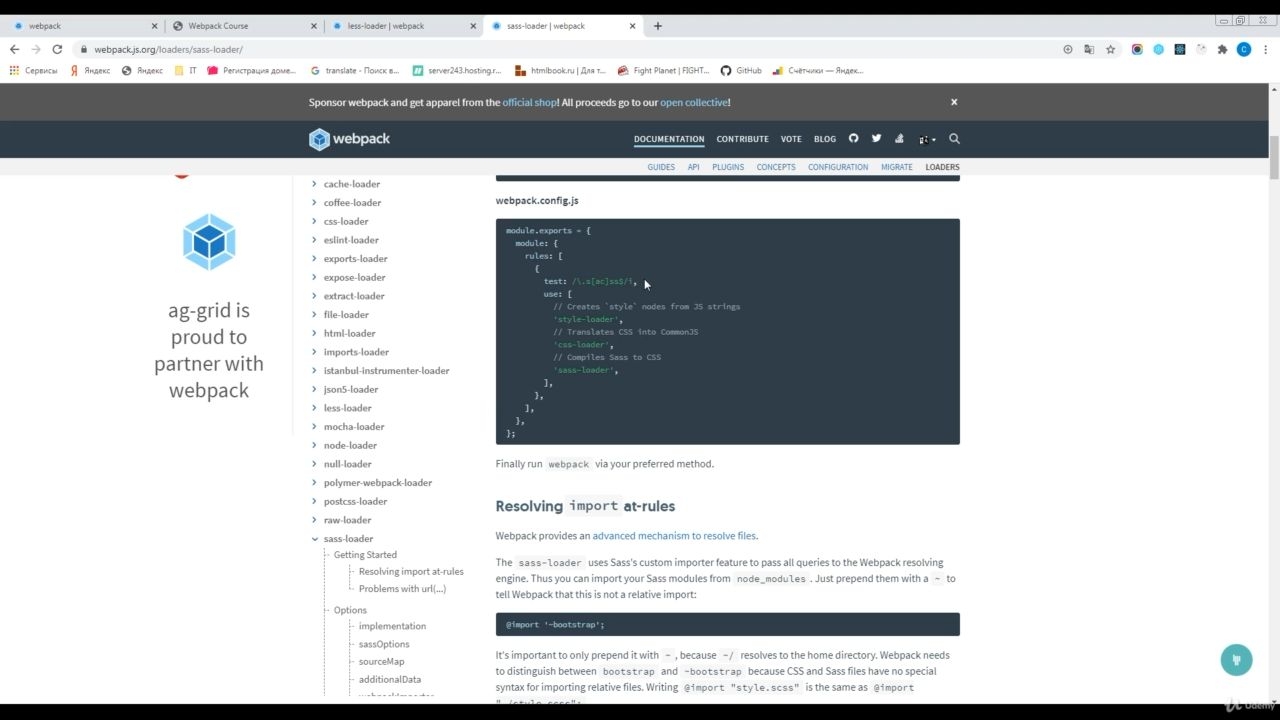Expand the coffee-loader chevron
1280x720 pixels.
314,203
